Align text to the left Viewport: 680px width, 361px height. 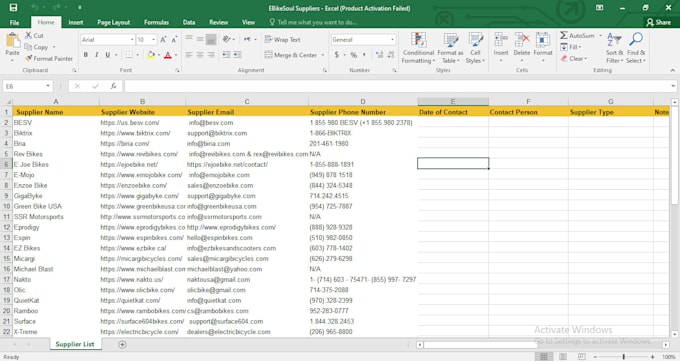click(189, 55)
